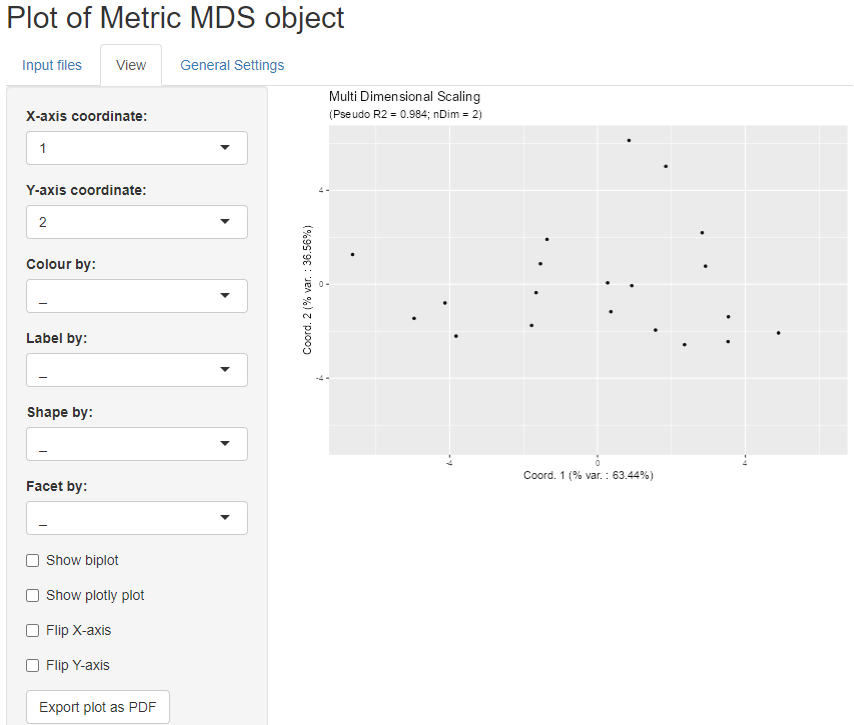Viewport: 854px width, 725px height.
Task: Open the General Settings tab
Action: point(232,65)
